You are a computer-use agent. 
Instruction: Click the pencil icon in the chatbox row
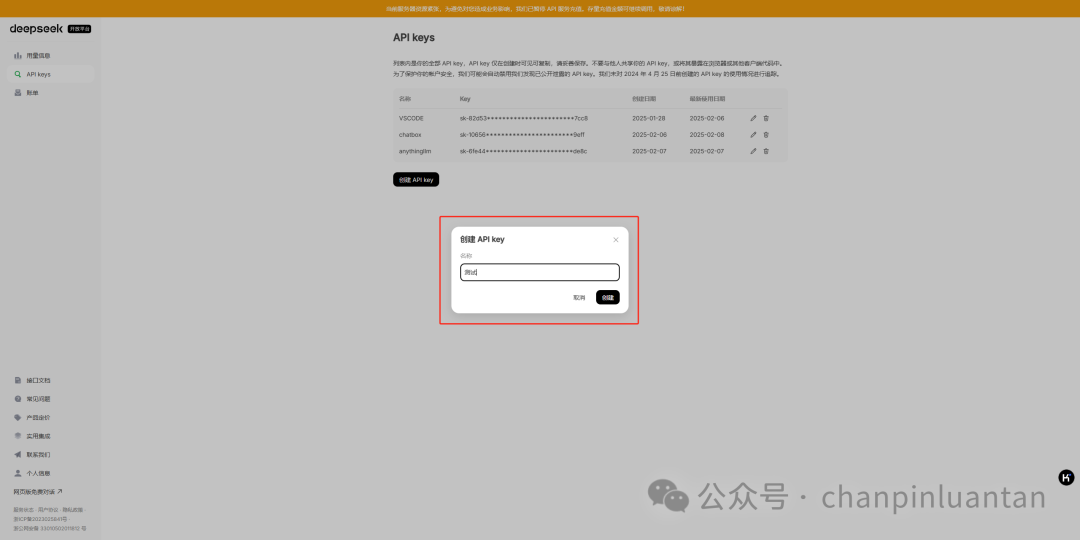(753, 134)
